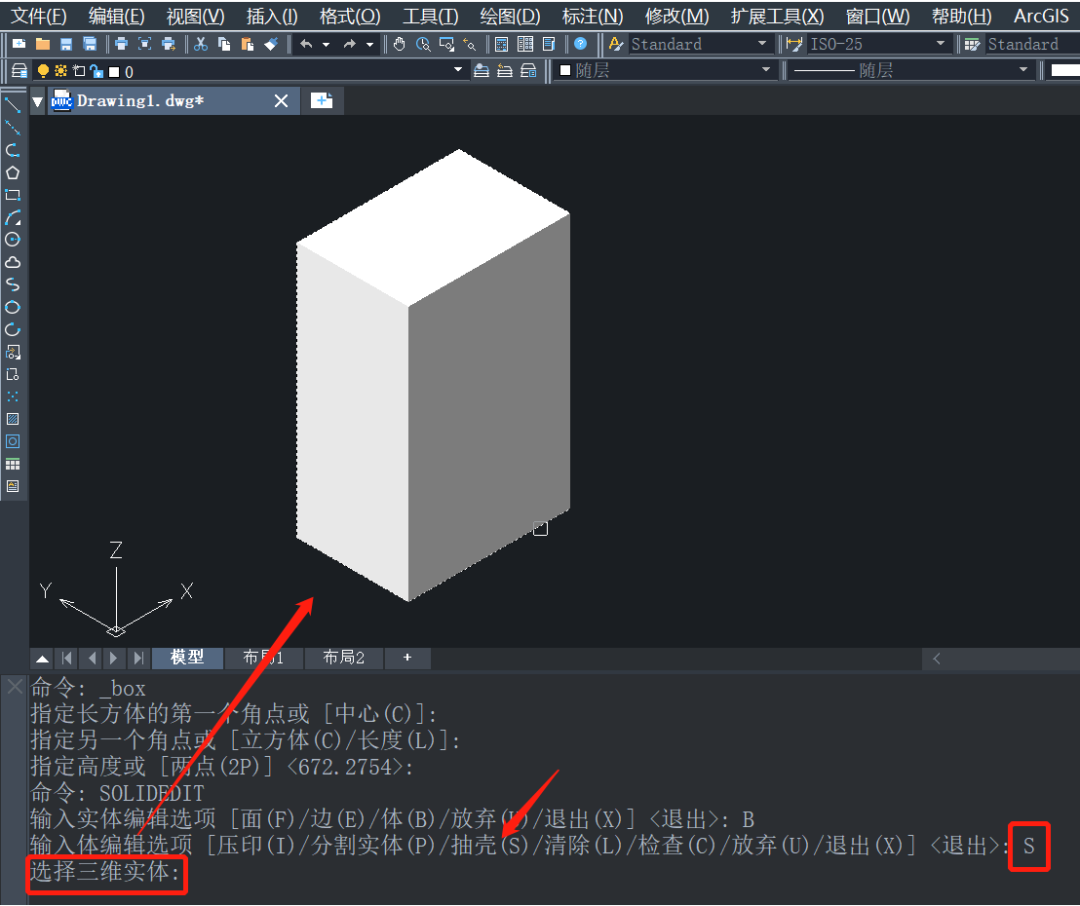Screen dimensions: 1080x906
Task: Click the Make block tool
Action: [x=12, y=374]
